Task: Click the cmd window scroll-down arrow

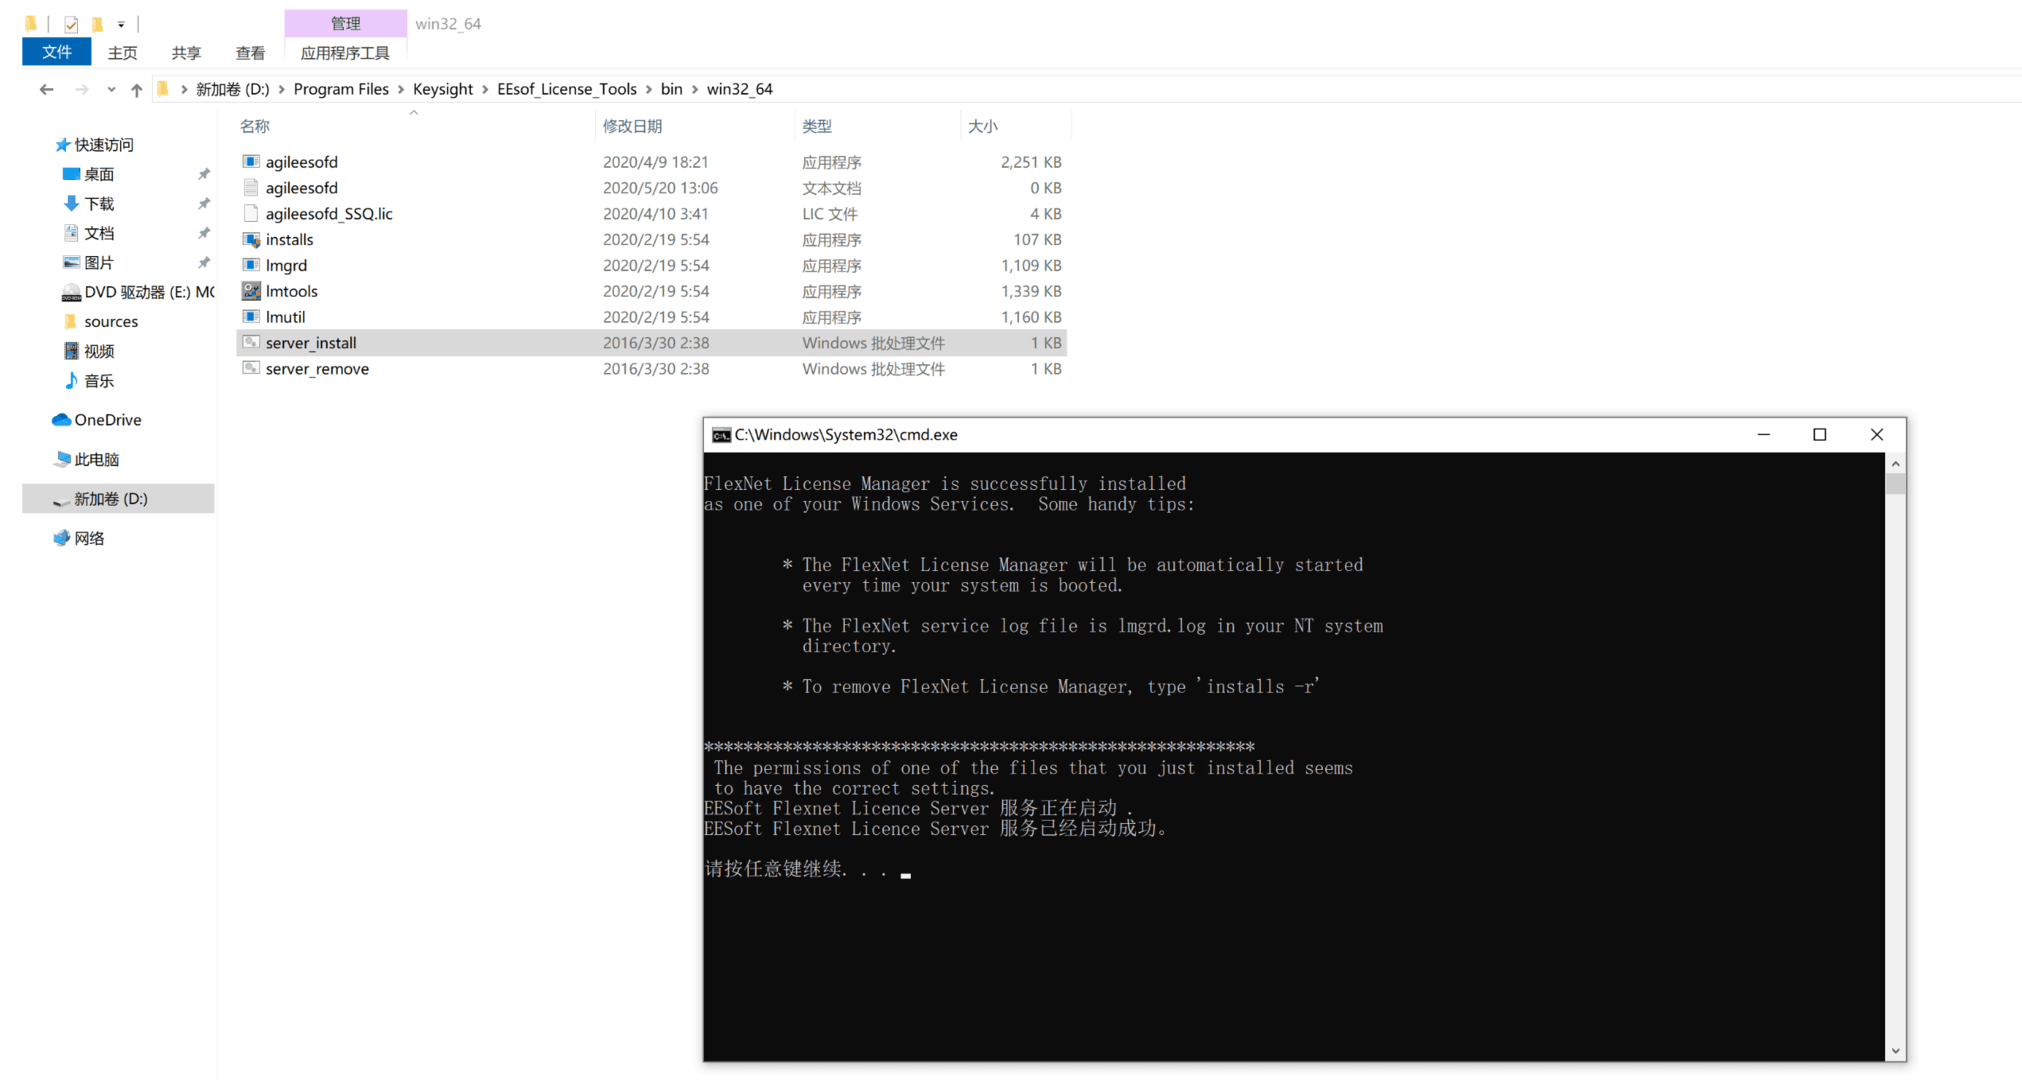Action: point(1895,1051)
